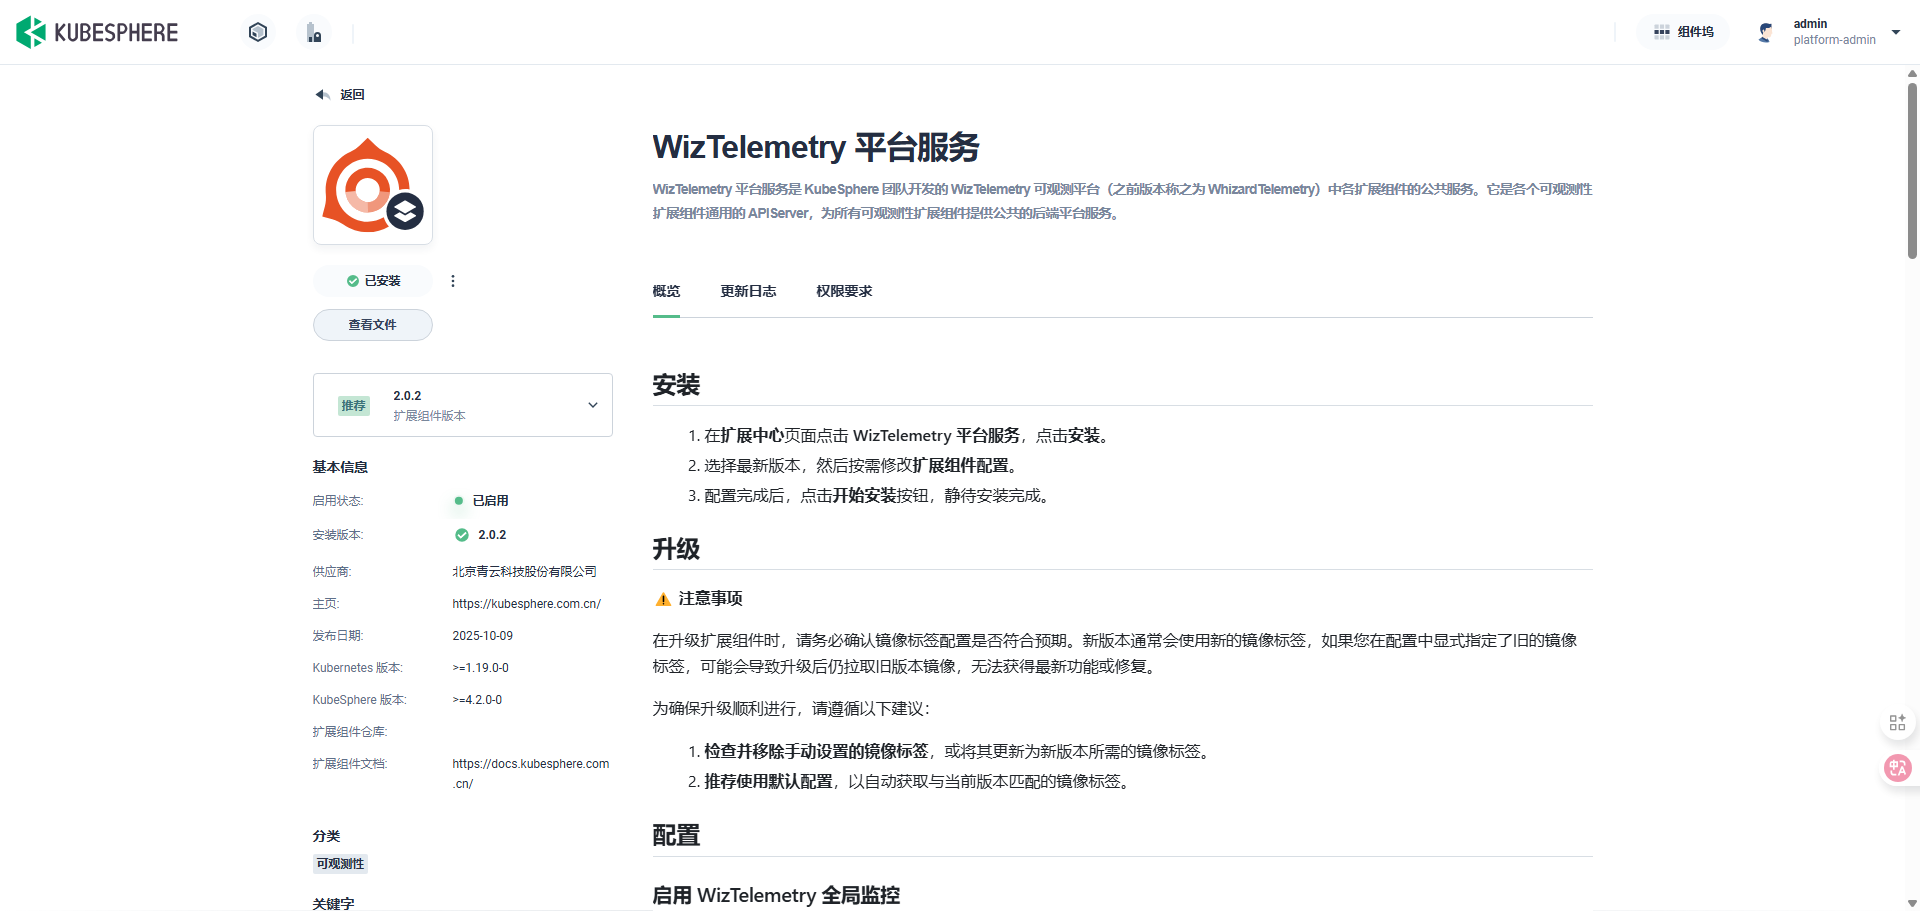Select Kubernetes version >=1.19.0-0
Screen dimensions: 1920x911
pos(480,668)
